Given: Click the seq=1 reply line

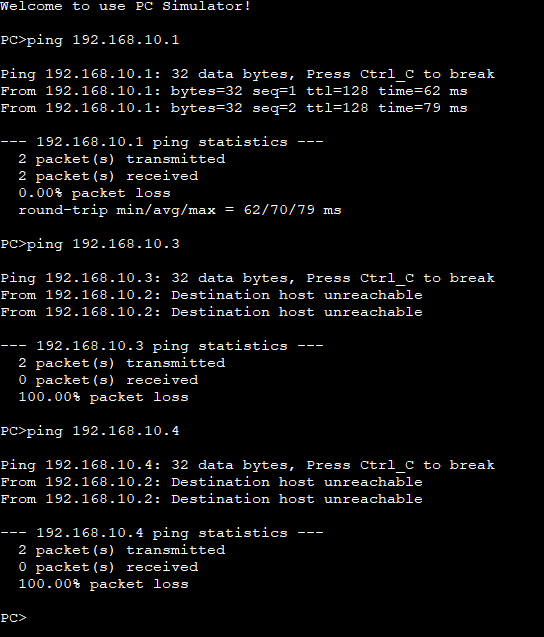Looking at the screenshot, I should (234, 91).
